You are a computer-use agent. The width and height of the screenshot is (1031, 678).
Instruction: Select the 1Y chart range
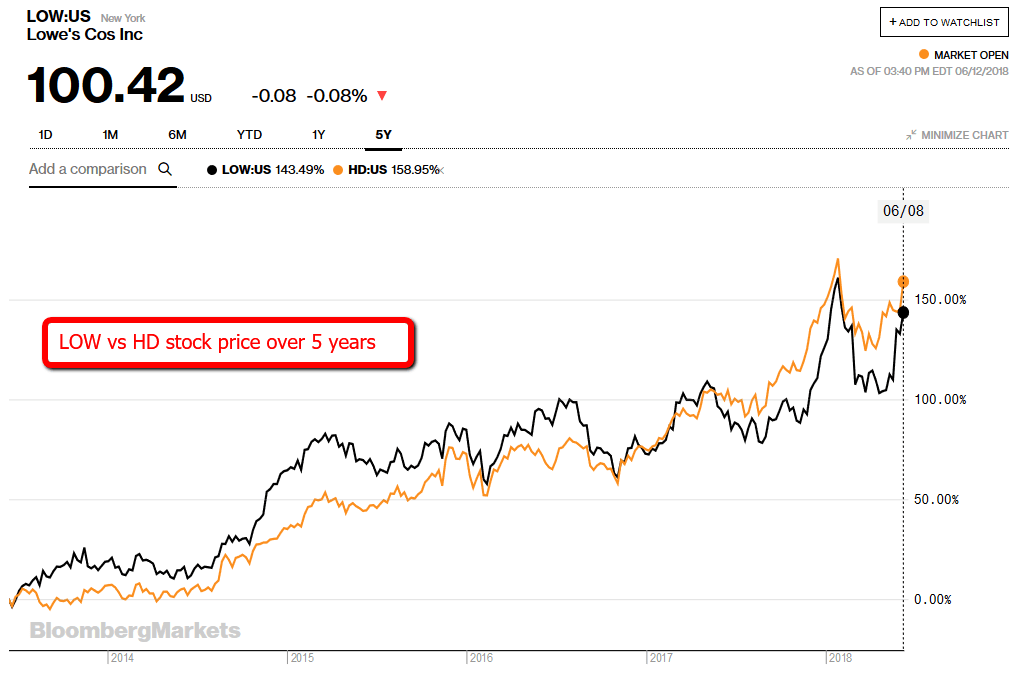(319, 134)
